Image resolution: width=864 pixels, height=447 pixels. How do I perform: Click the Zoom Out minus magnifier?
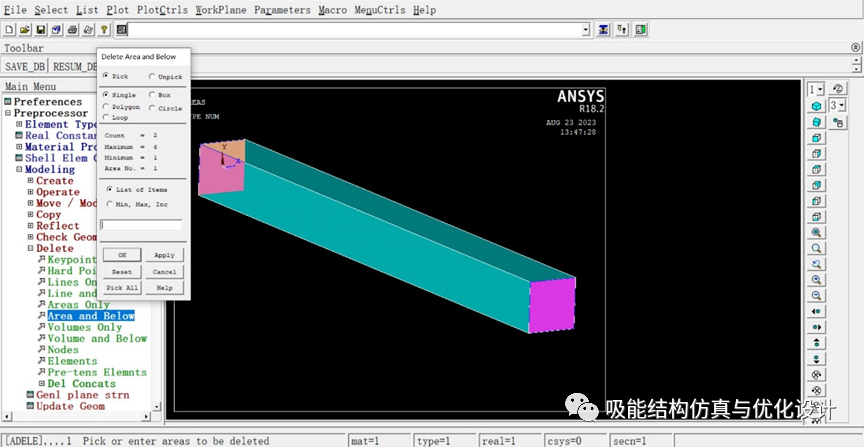click(817, 296)
